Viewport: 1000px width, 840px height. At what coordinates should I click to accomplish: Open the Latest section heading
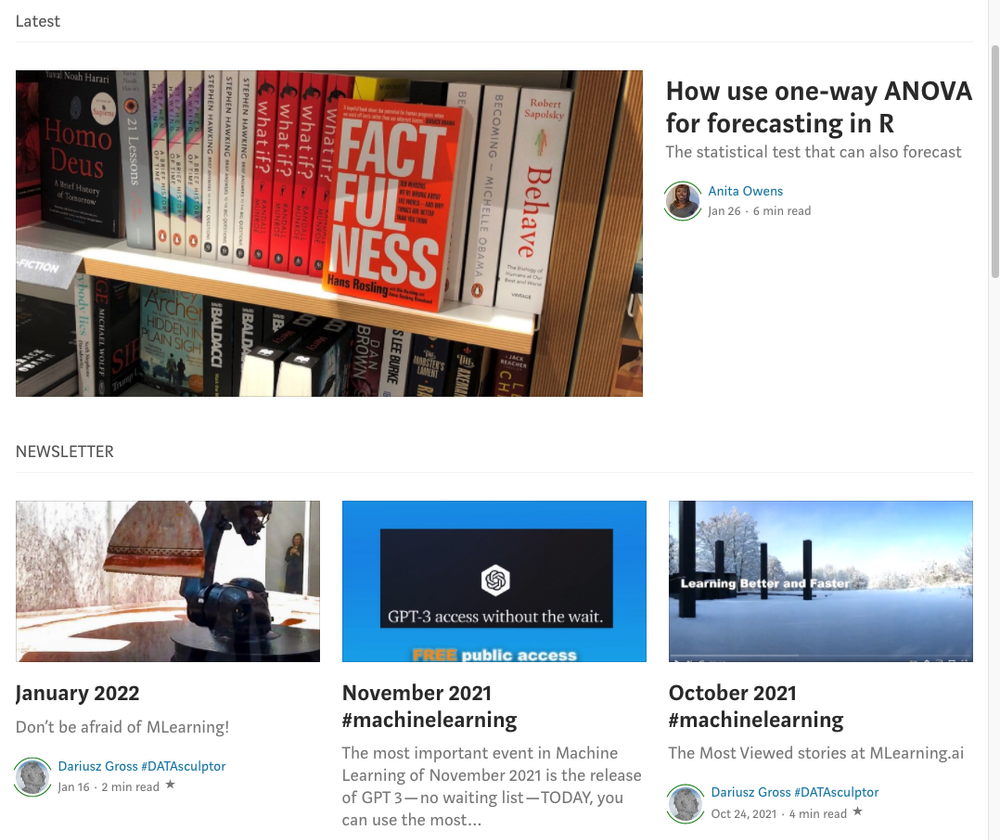click(x=38, y=21)
